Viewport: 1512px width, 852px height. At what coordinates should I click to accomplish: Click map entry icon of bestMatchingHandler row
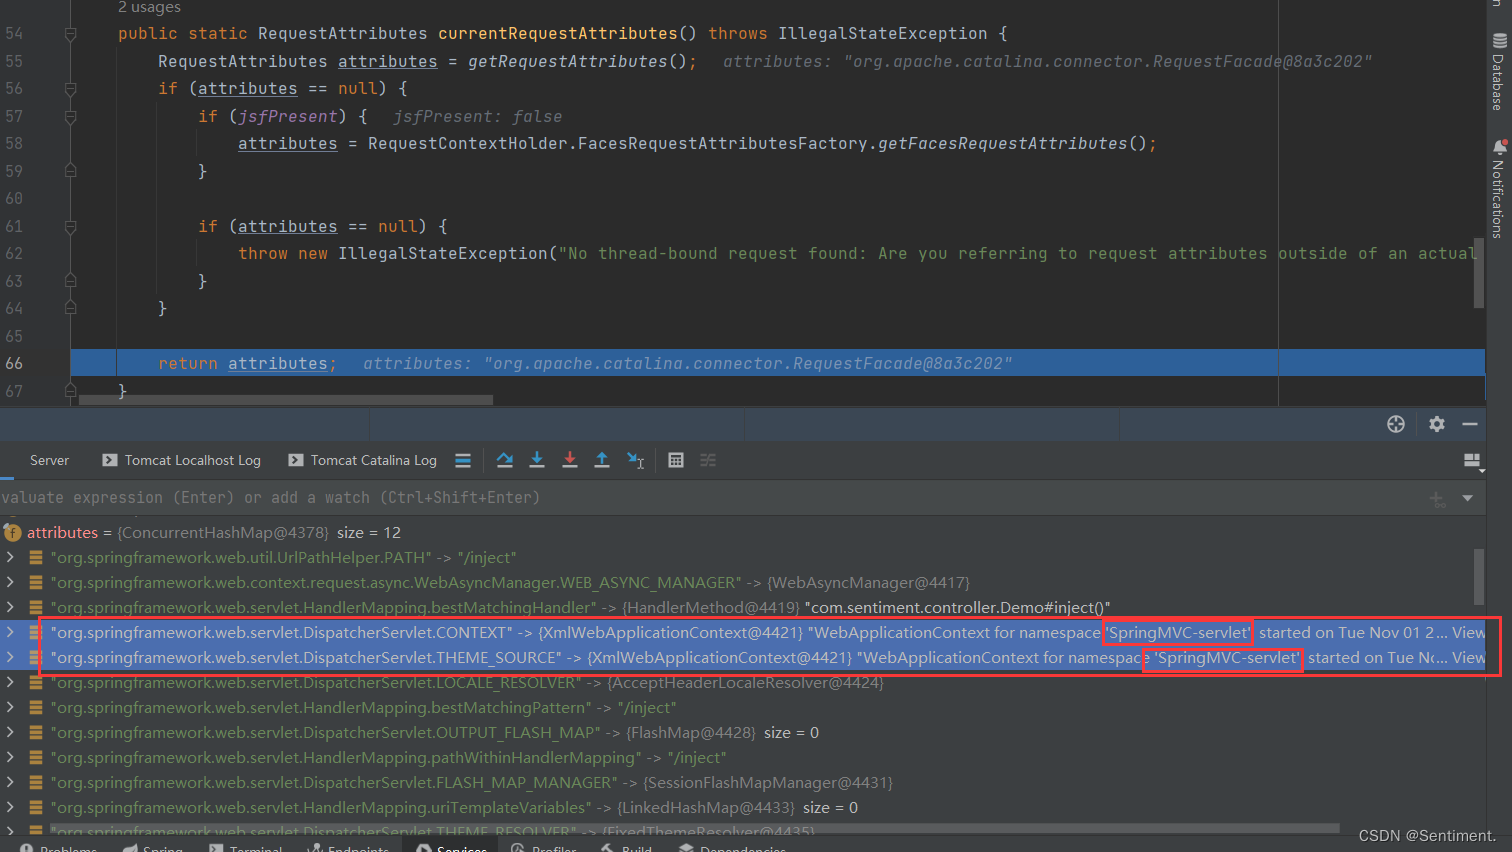pyautogui.click(x=36, y=608)
